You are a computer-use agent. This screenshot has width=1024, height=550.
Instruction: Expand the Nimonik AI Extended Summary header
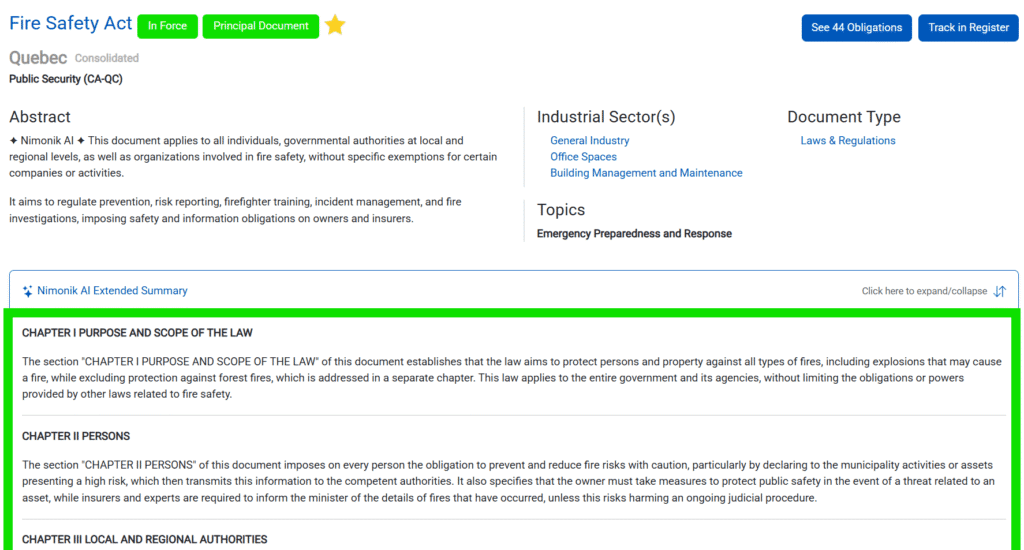click(x=112, y=291)
